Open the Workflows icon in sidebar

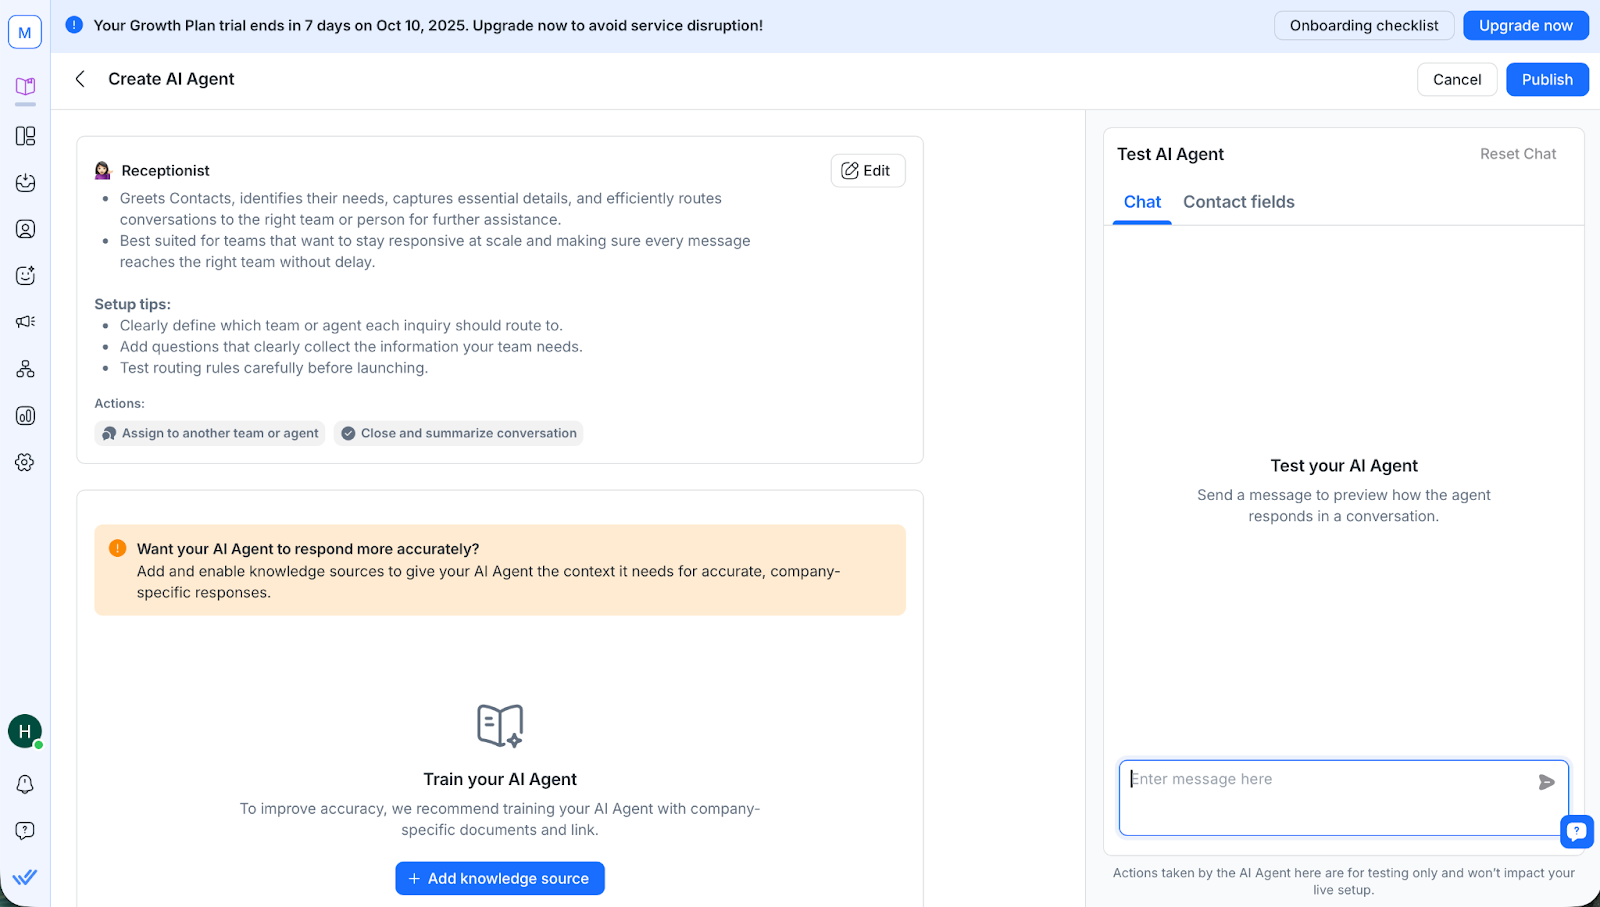26,369
